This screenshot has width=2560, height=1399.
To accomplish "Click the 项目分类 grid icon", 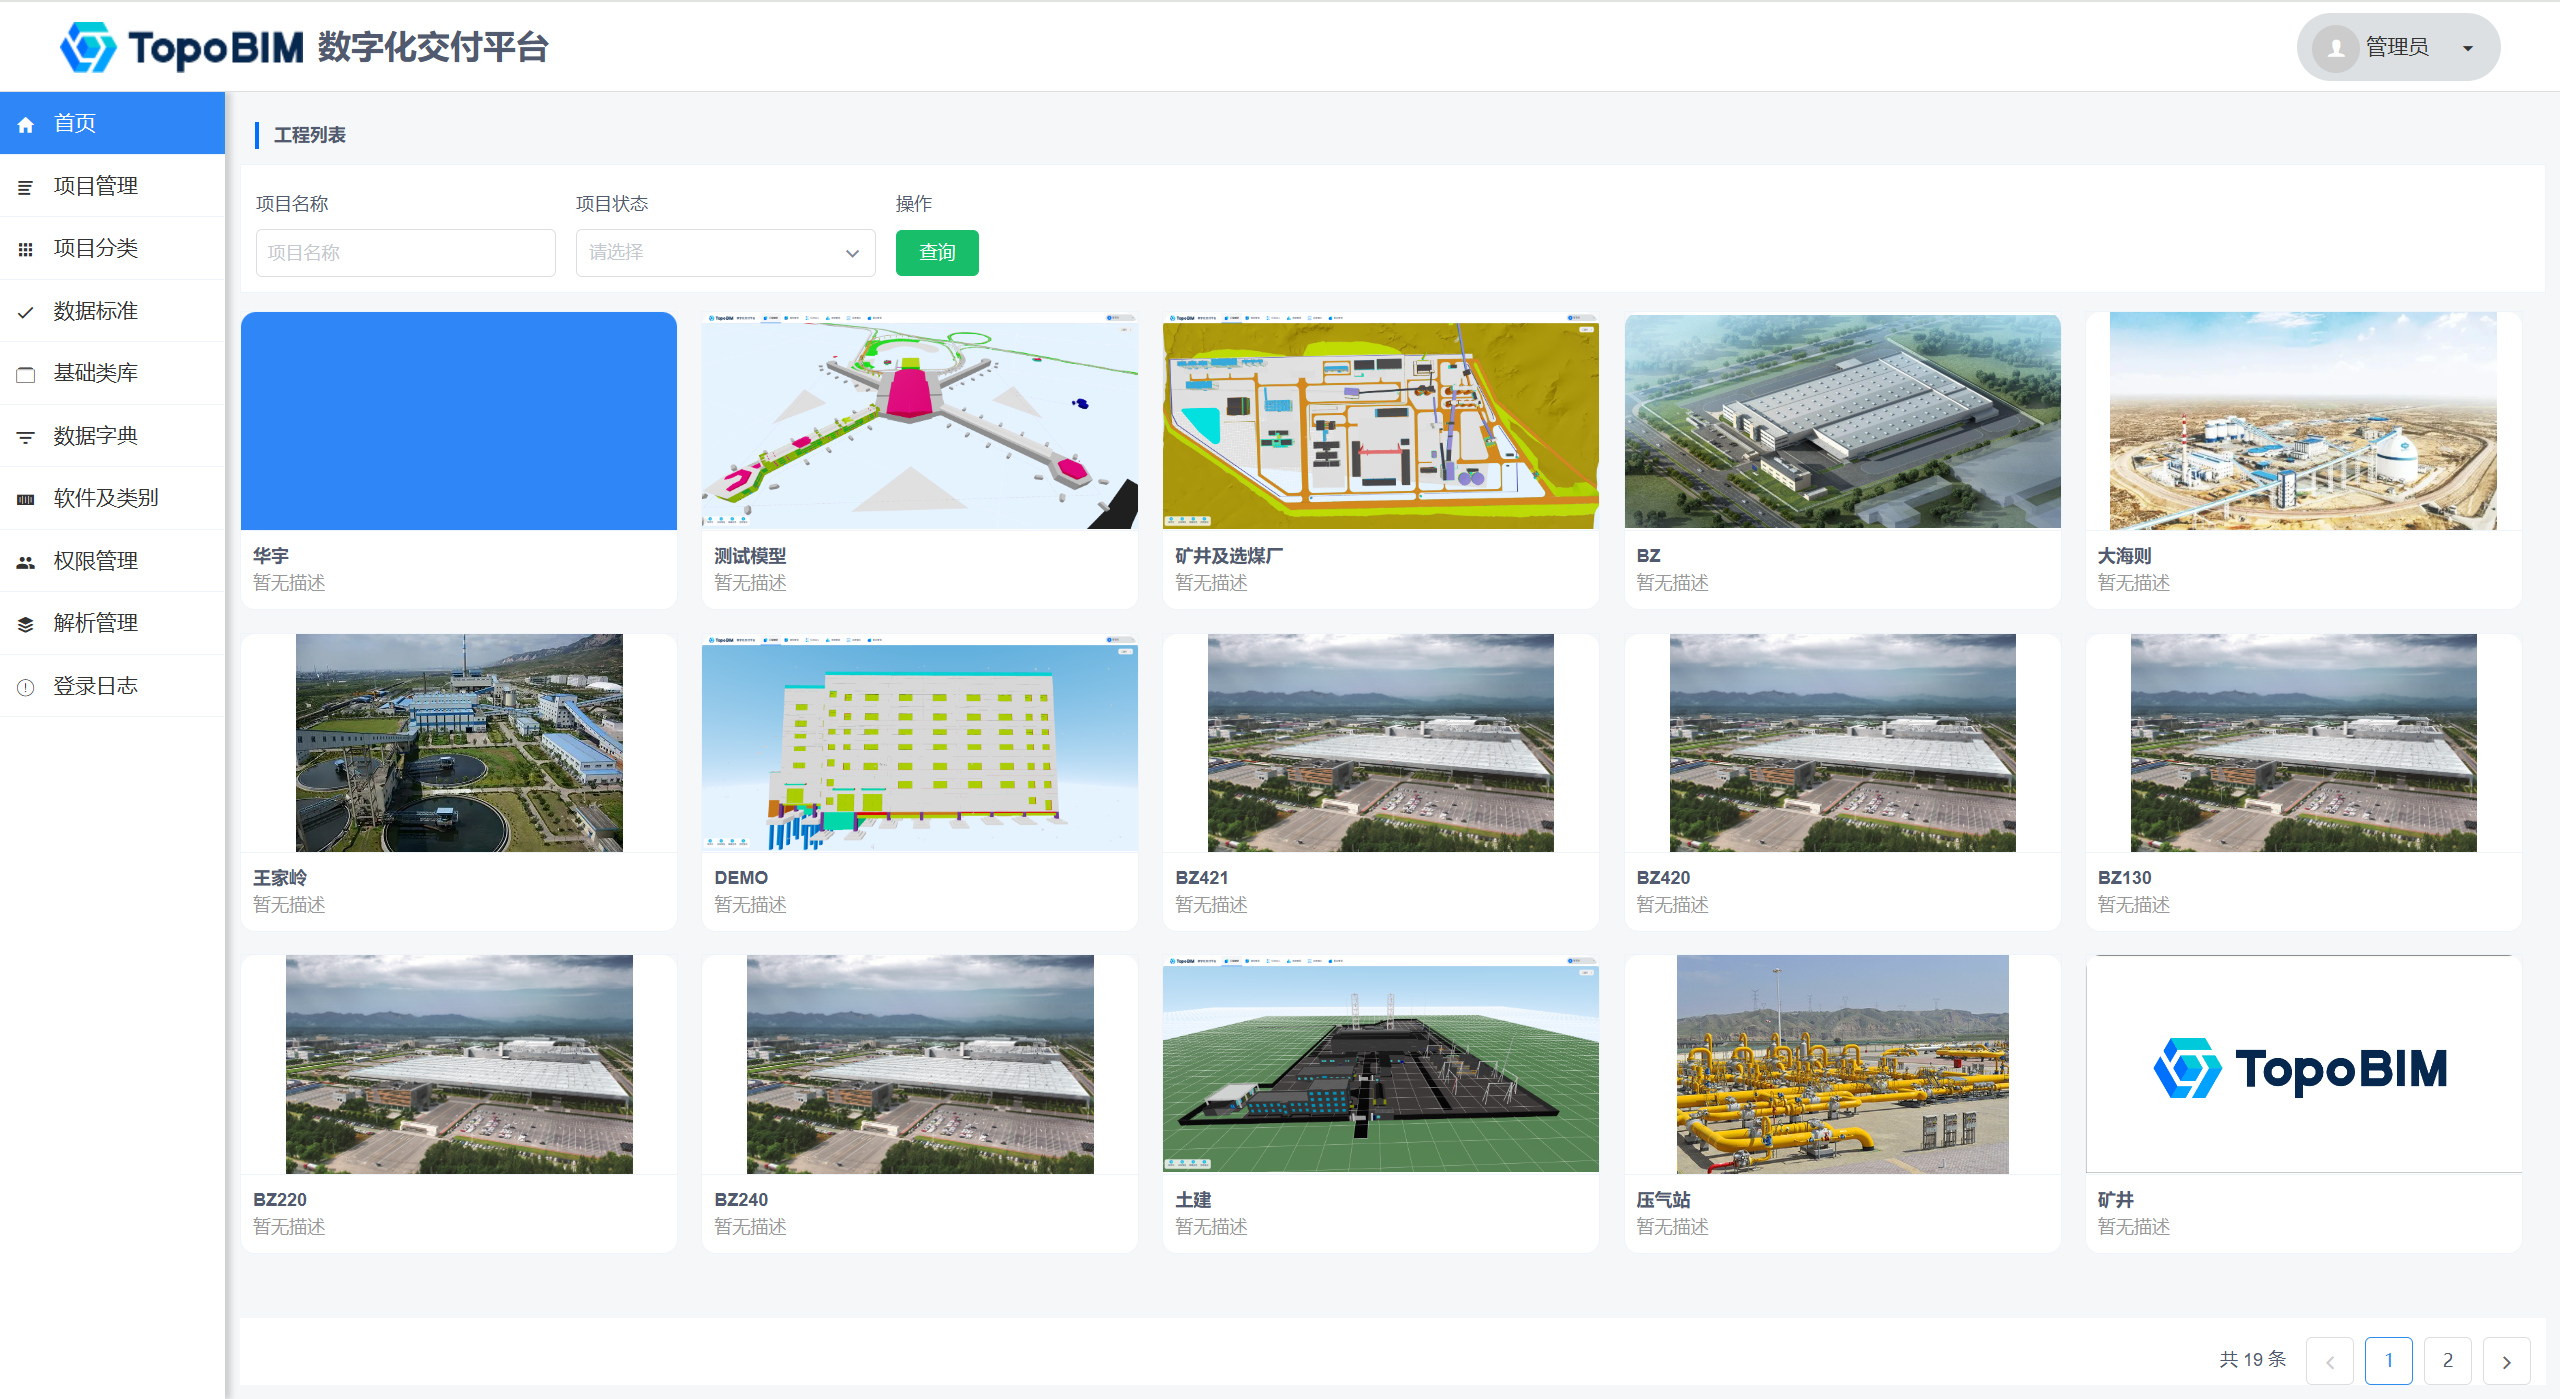I will 26,249.
